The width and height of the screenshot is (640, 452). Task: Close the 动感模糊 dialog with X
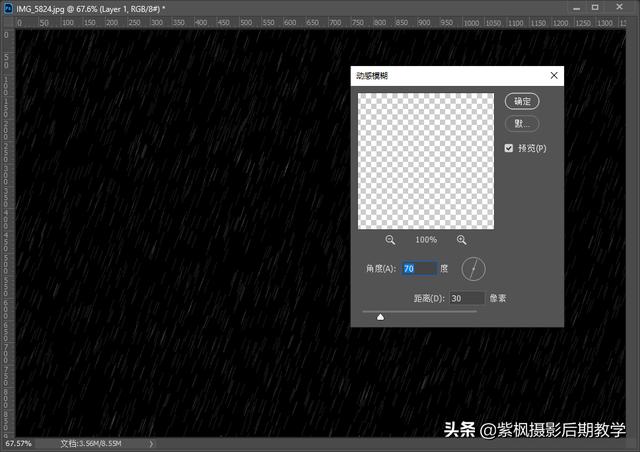(553, 75)
